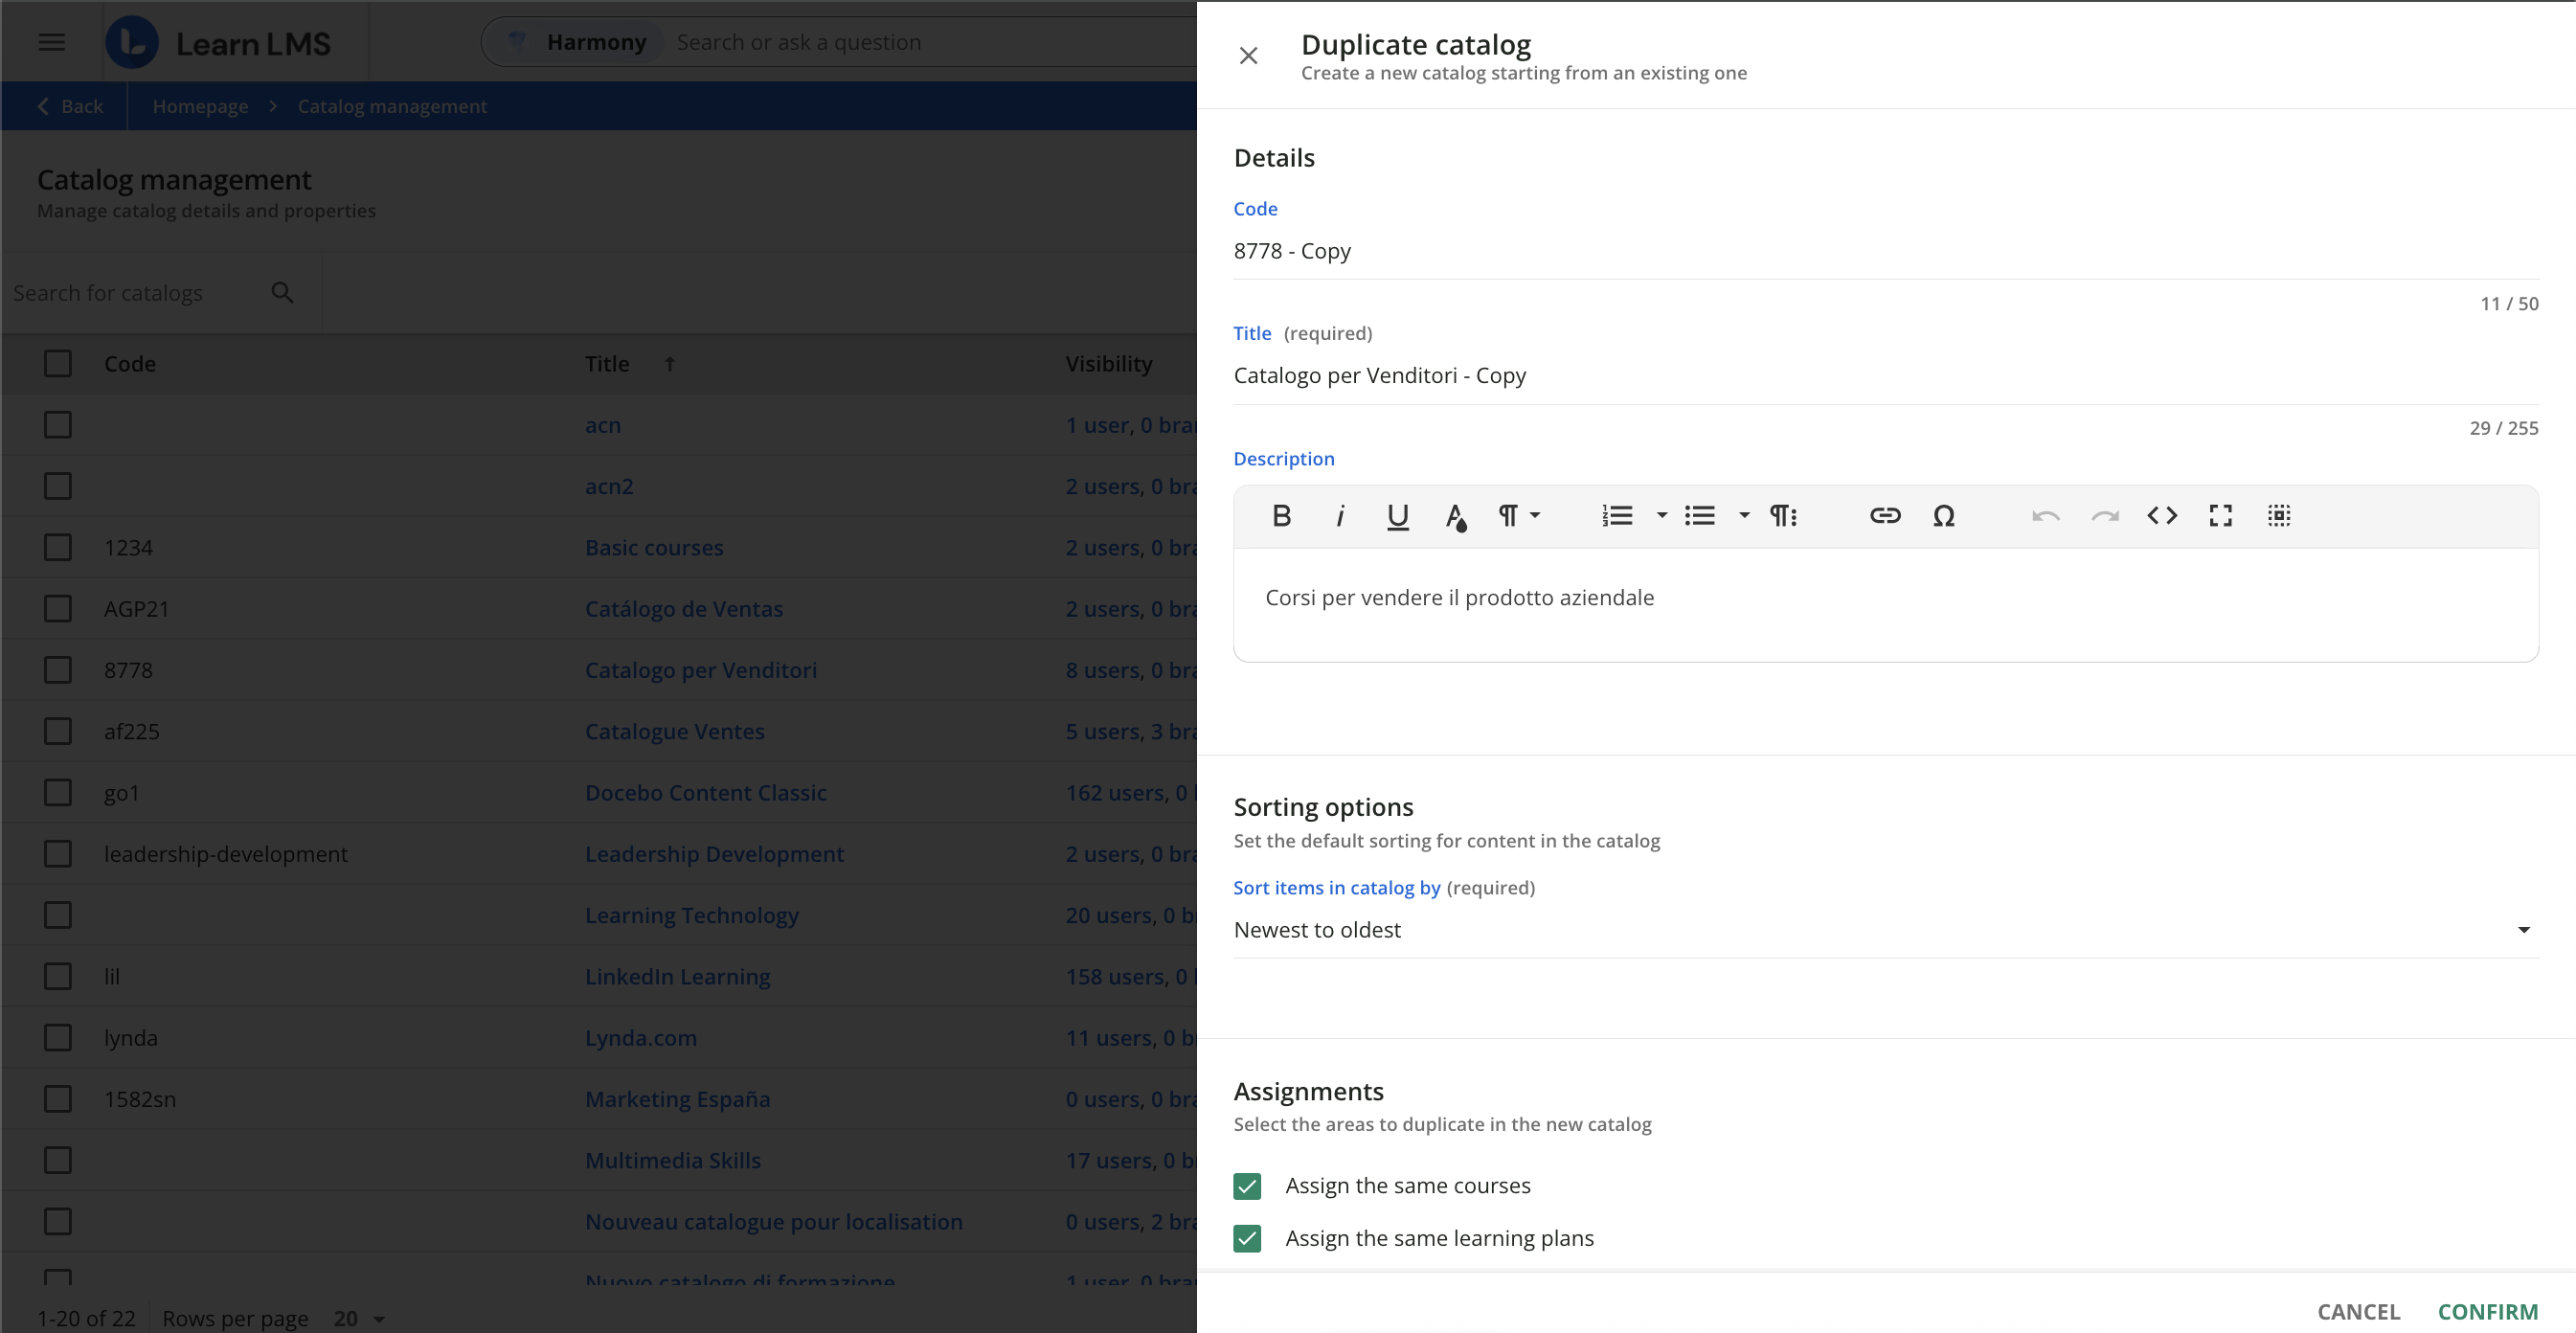Select all content in editor
Screen dimensions: 2576x1333
click(x=2279, y=516)
